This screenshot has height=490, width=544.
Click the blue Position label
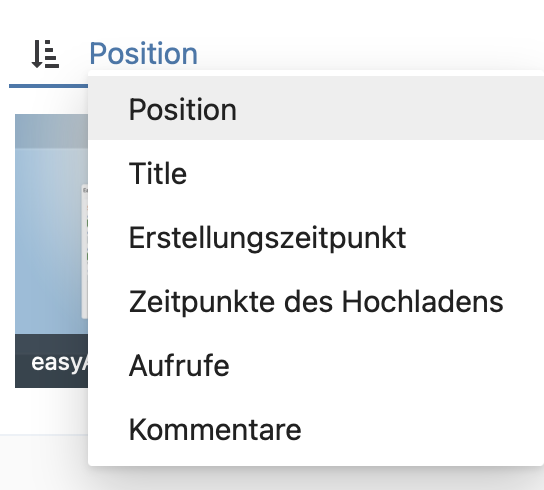[x=143, y=53]
